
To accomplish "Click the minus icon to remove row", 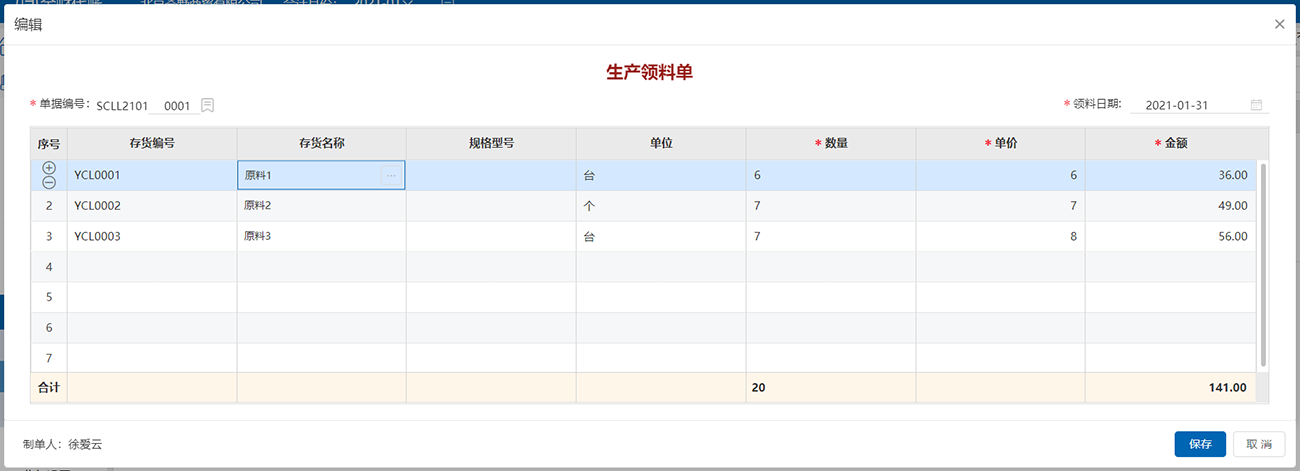I will point(49,182).
